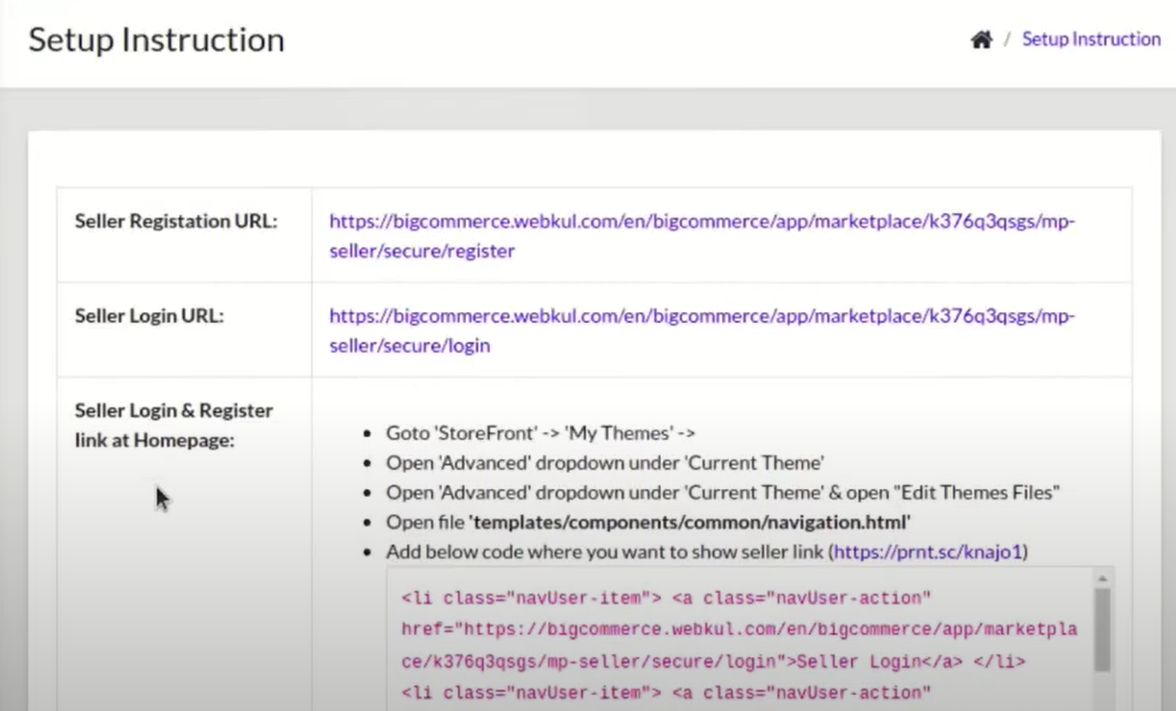Click the code box scroll up arrow
Image resolution: width=1176 pixels, height=711 pixels.
pos(1102,578)
